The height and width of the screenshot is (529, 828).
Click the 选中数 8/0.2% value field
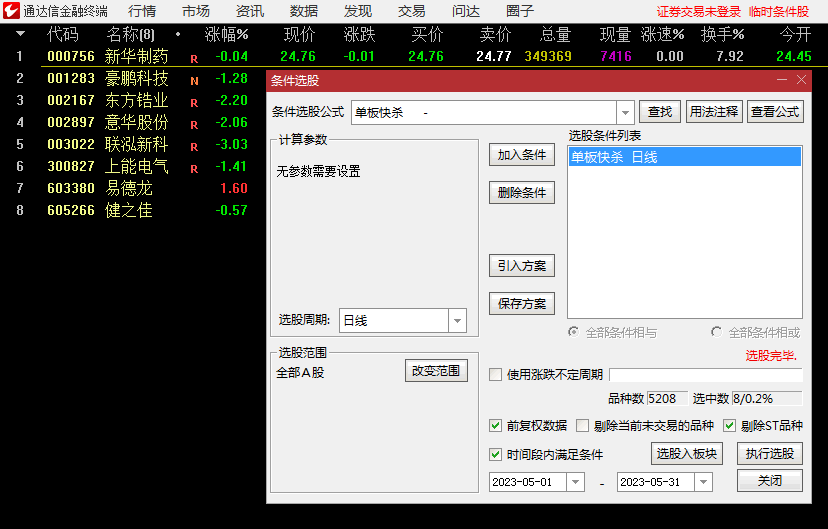767,399
